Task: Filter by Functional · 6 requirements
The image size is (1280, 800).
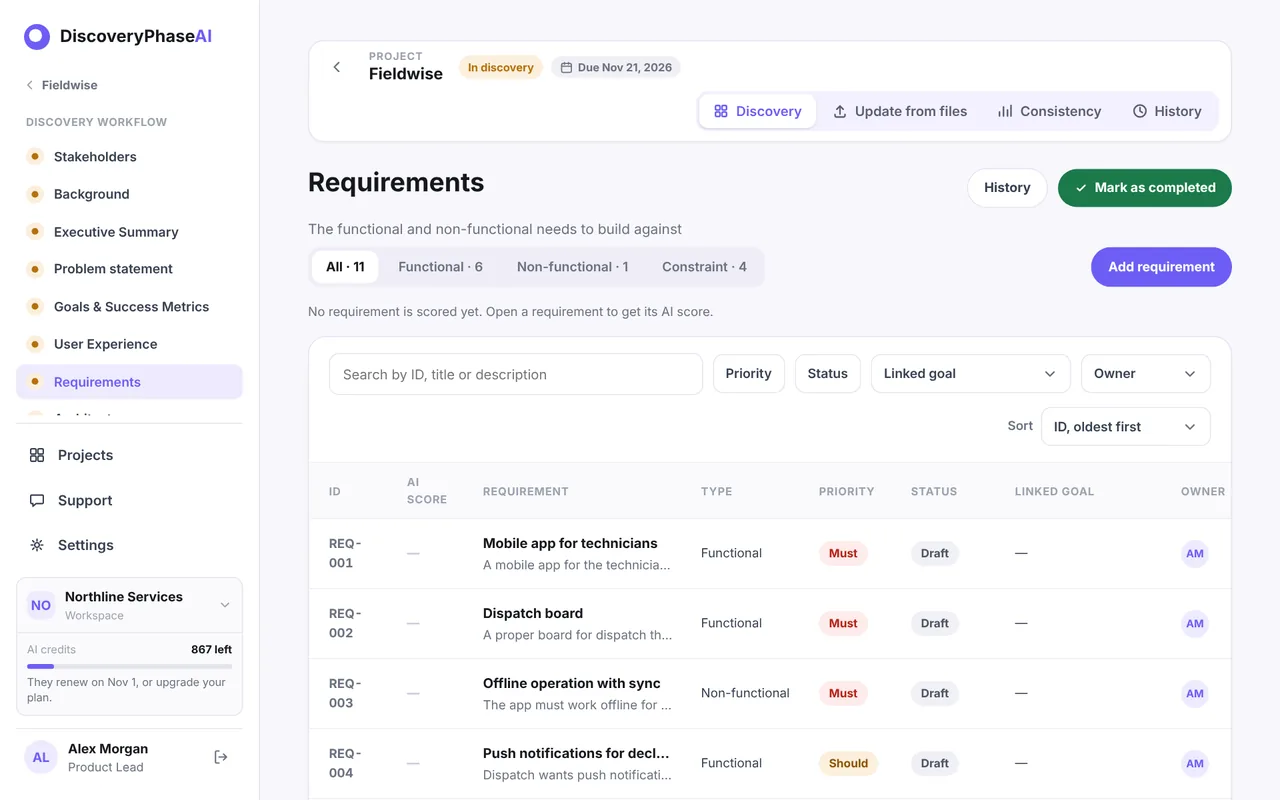Action: (x=441, y=267)
